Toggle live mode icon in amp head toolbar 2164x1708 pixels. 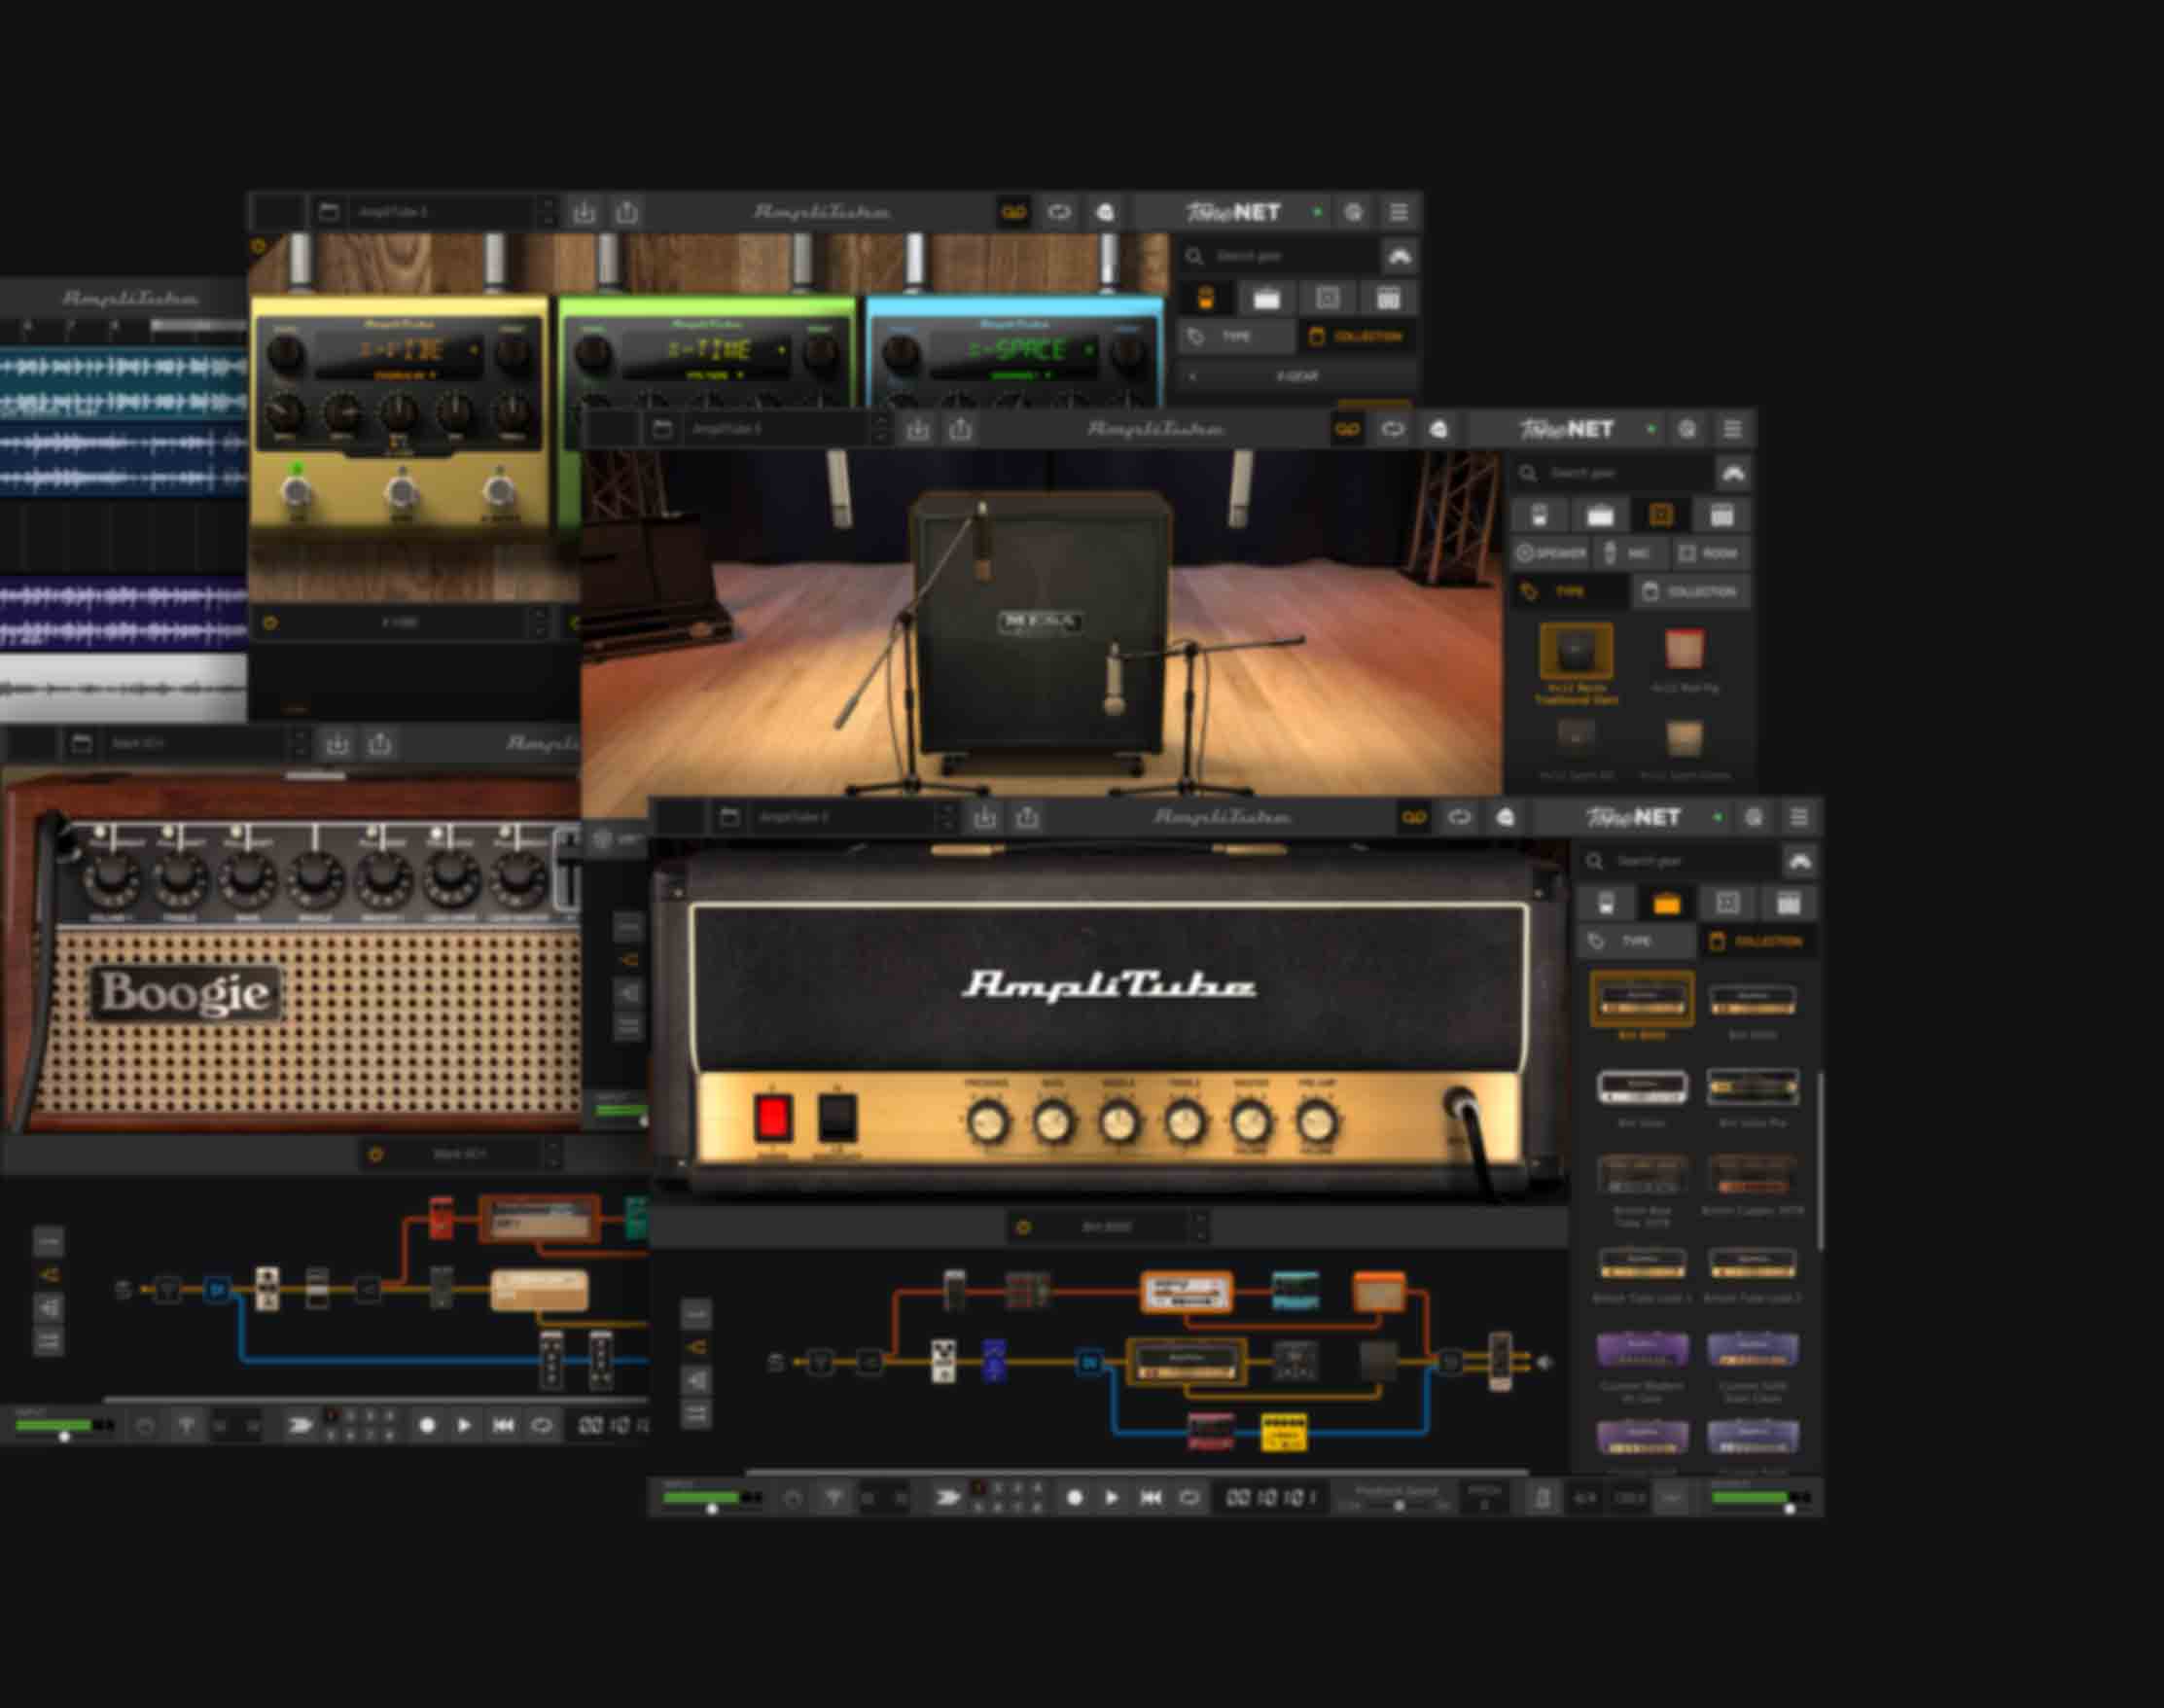click(x=1505, y=817)
